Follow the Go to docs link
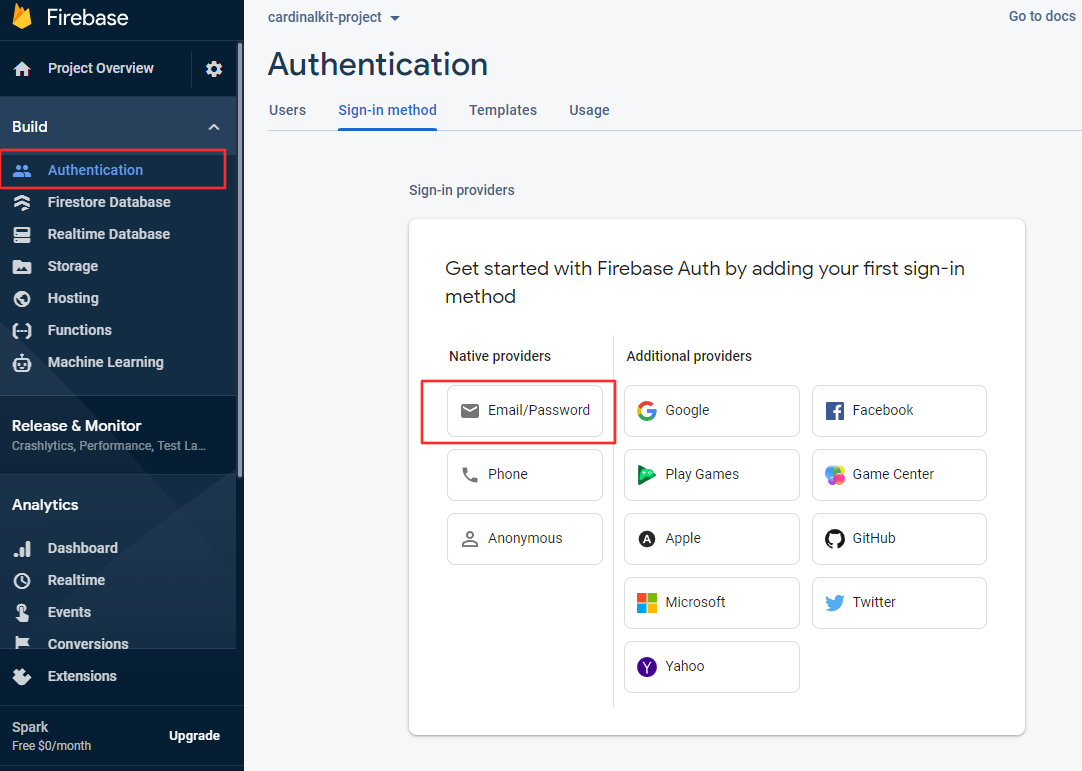The image size is (1082, 771). (1041, 16)
